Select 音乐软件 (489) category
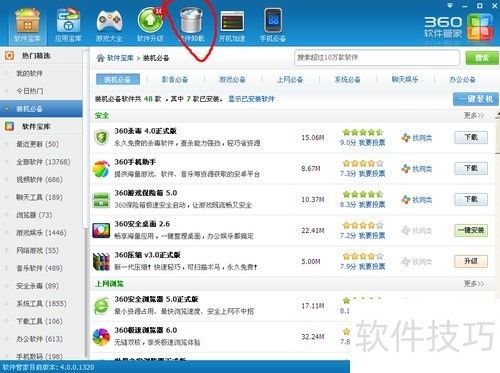The height and width of the screenshot is (373, 500). pyautogui.click(x=41, y=268)
